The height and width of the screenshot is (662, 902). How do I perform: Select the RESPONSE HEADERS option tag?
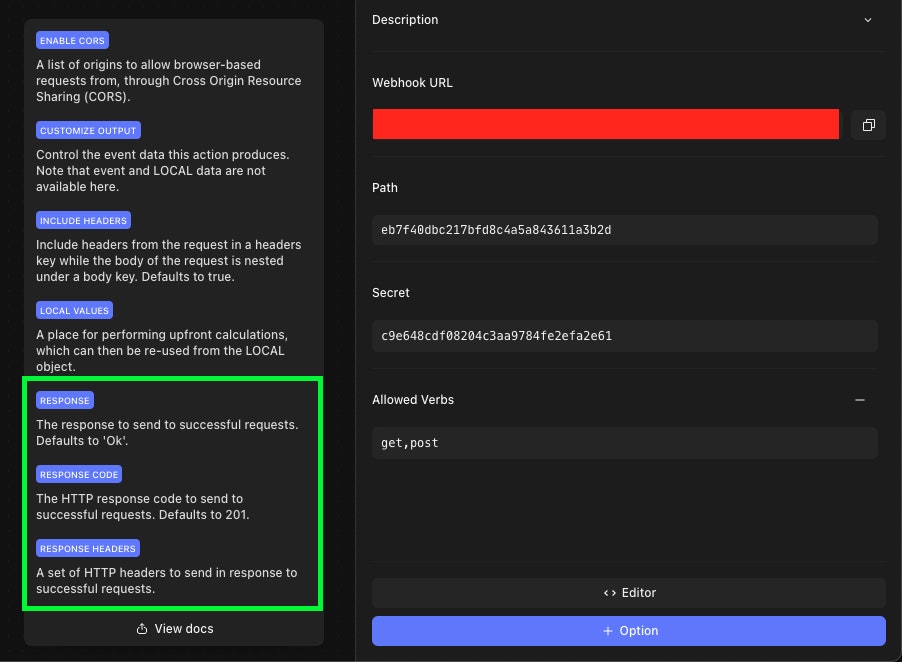88,549
